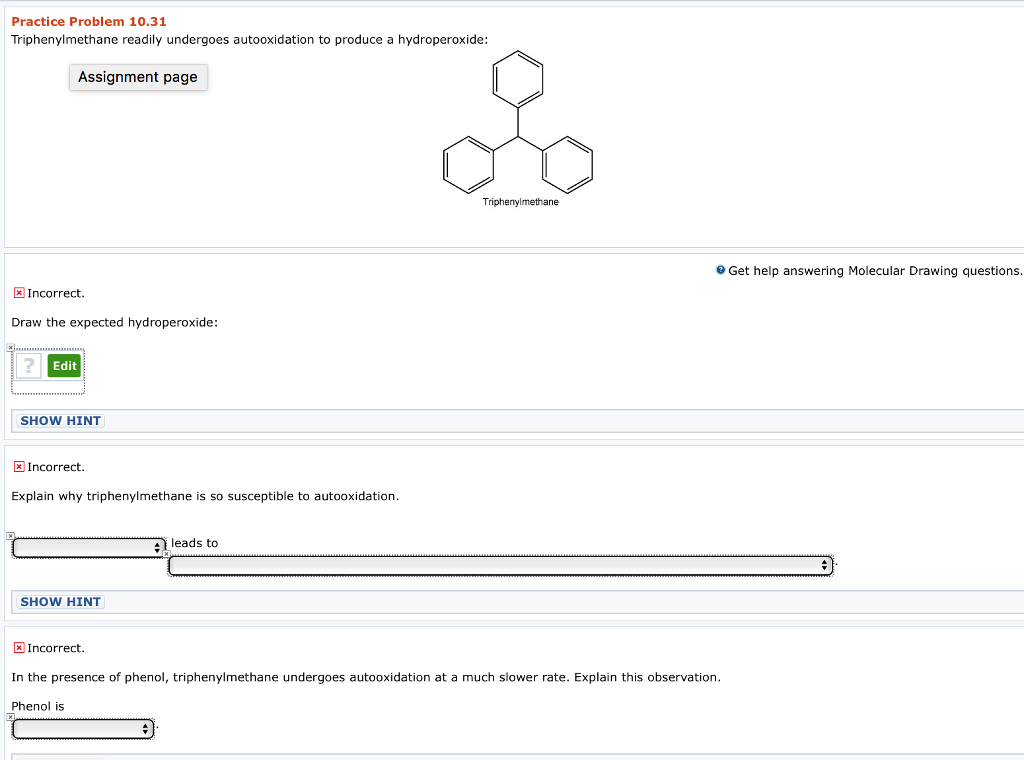1024x760 pixels.
Task: Click the red X icon beside the phenol question Incorrect message
Action: [18, 648]
